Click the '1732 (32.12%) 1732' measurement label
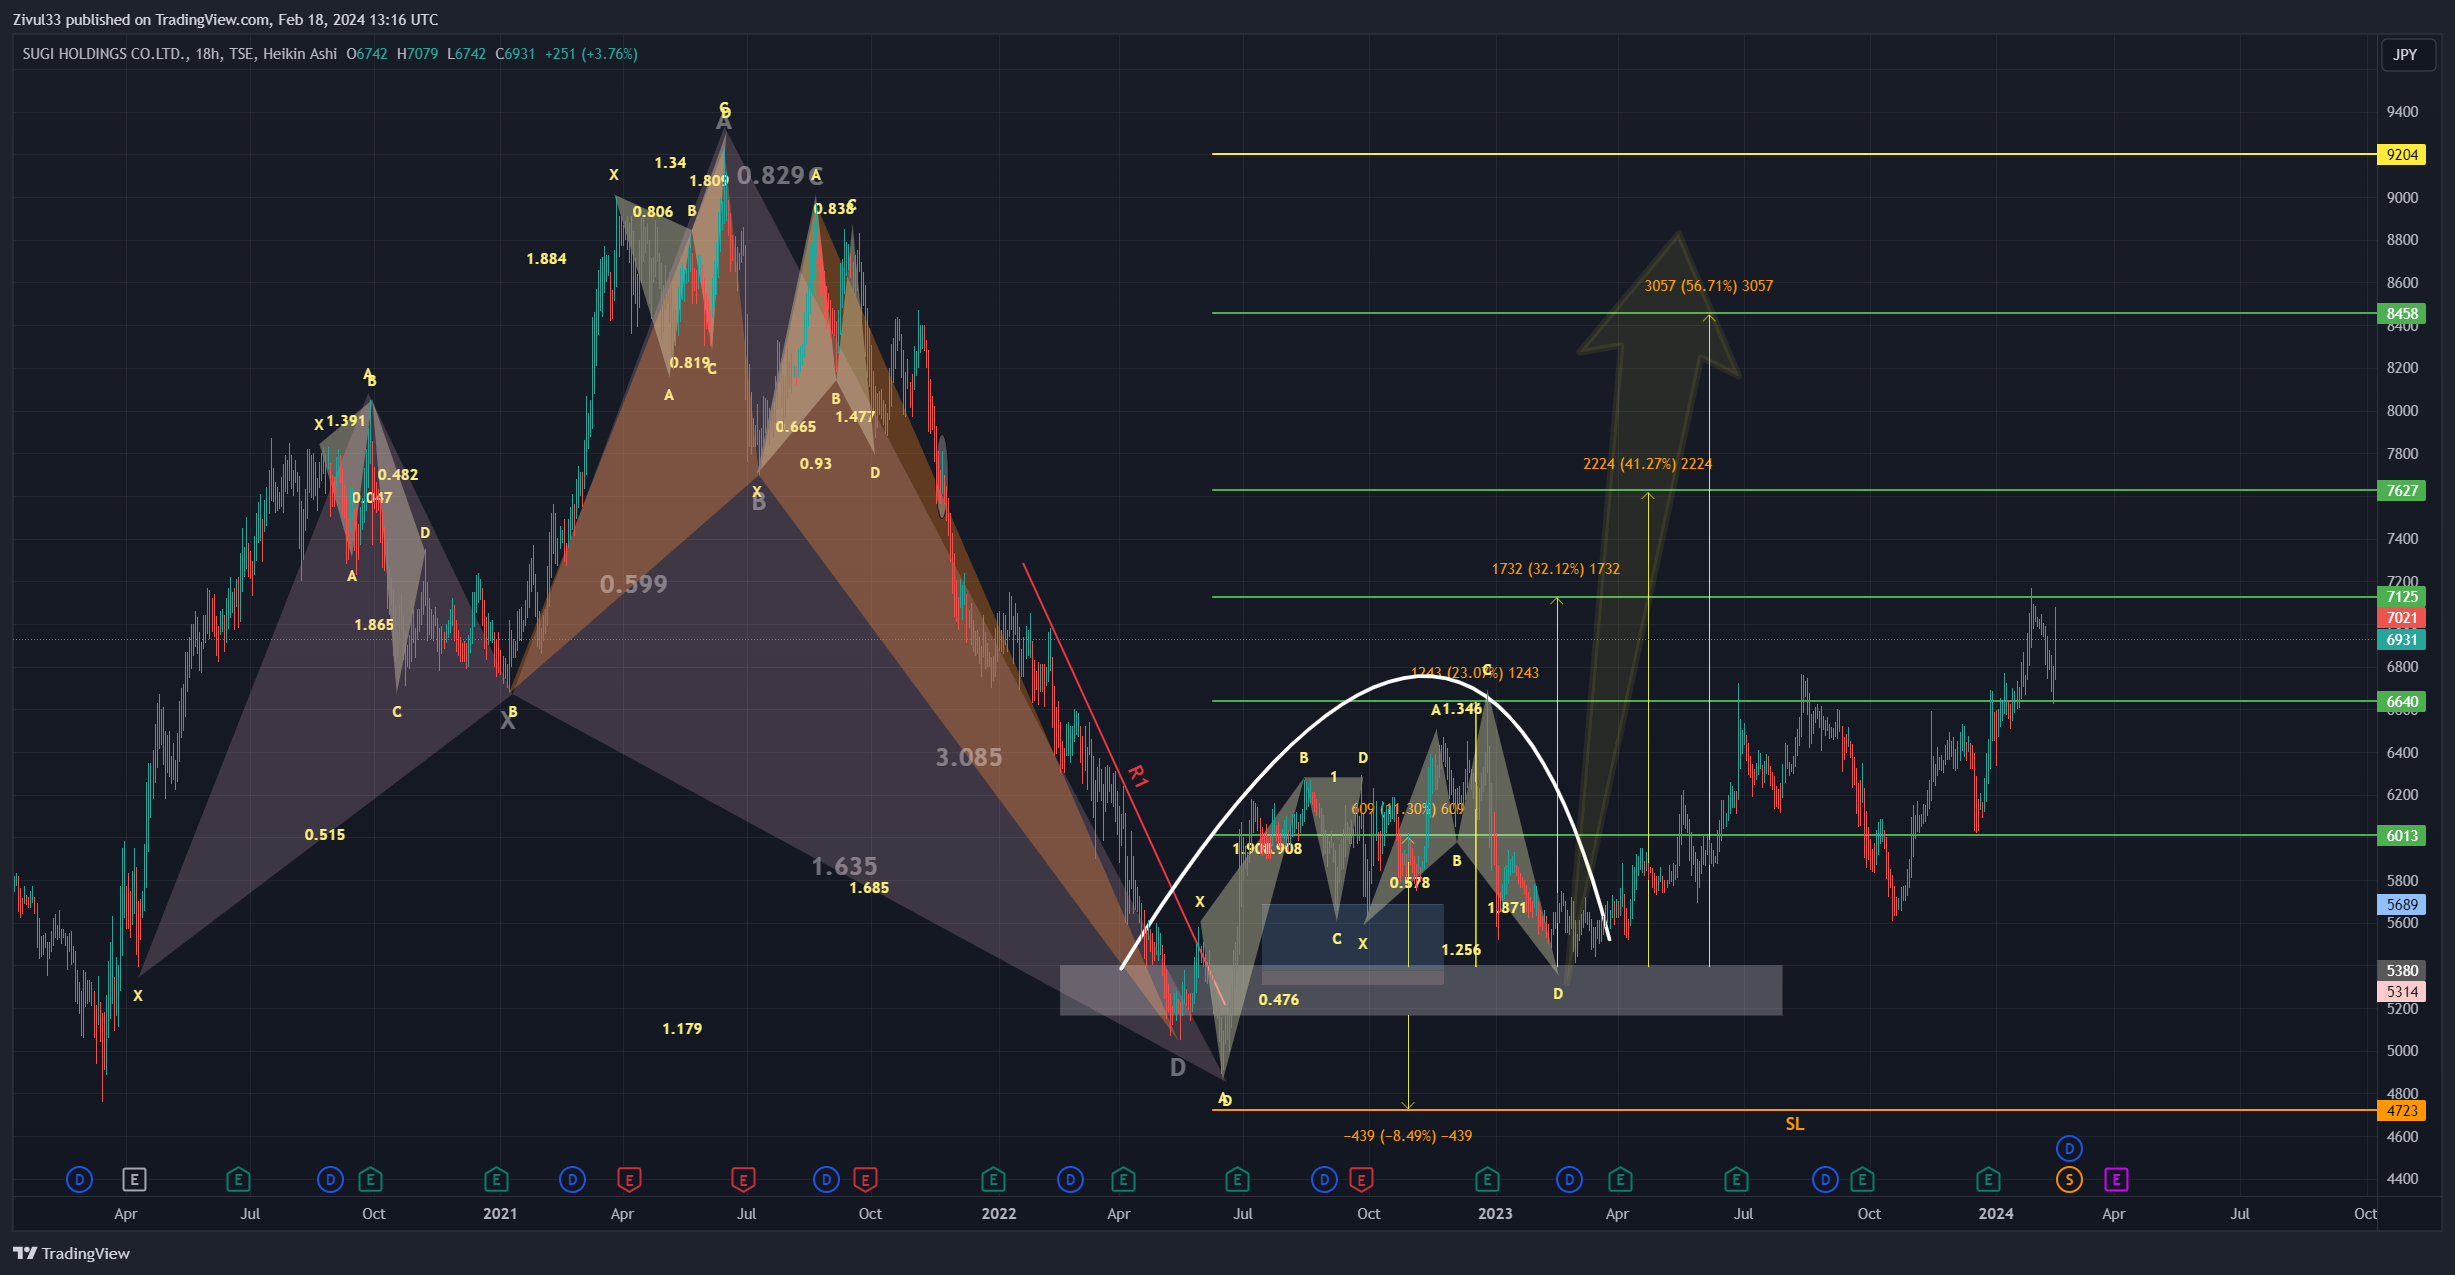The width and height of the screenshot is (2455, 1275). (1555, 569)
